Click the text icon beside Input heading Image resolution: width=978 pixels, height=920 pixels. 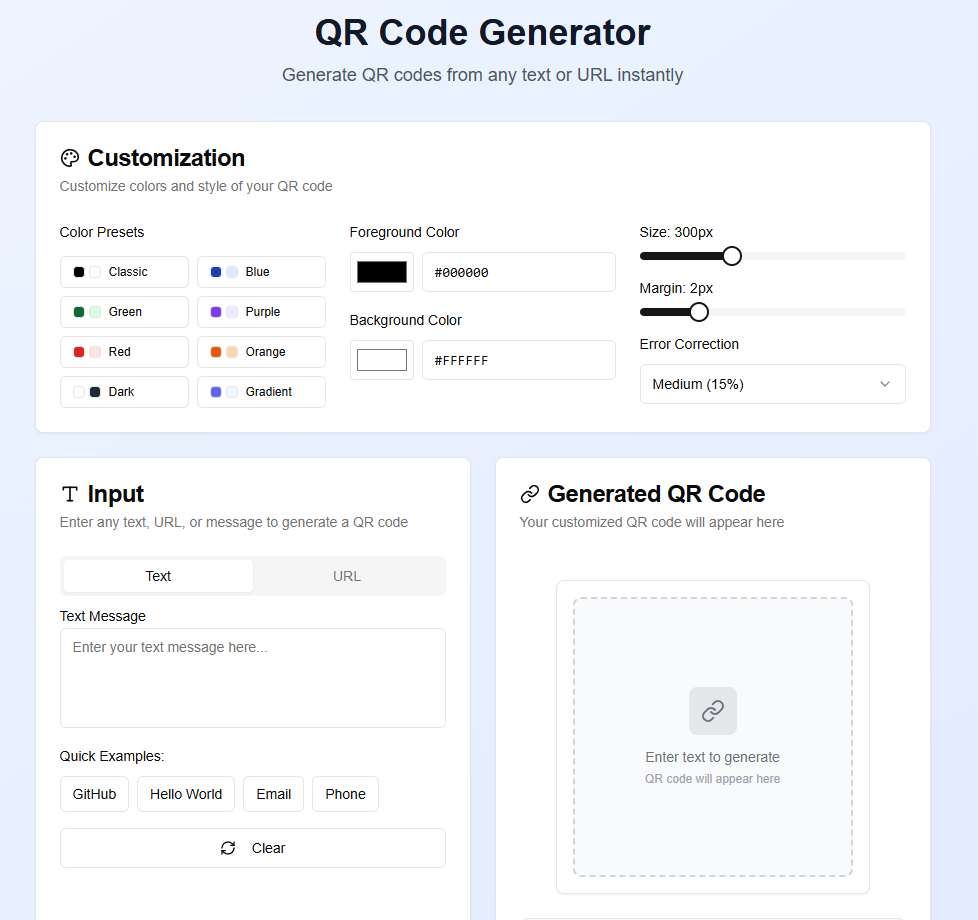click(70, 494)
